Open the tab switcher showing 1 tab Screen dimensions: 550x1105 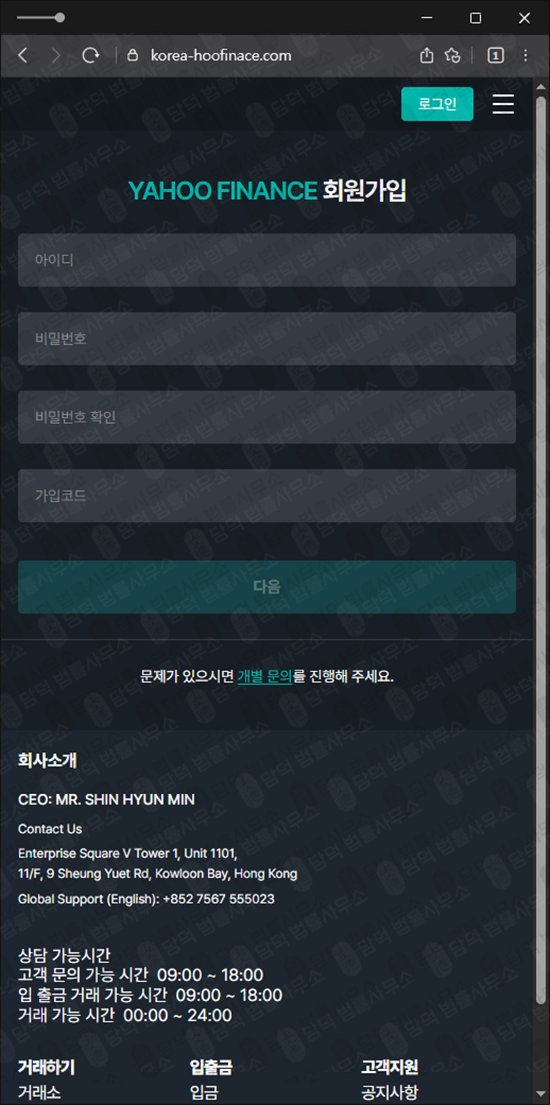point(496,55)
